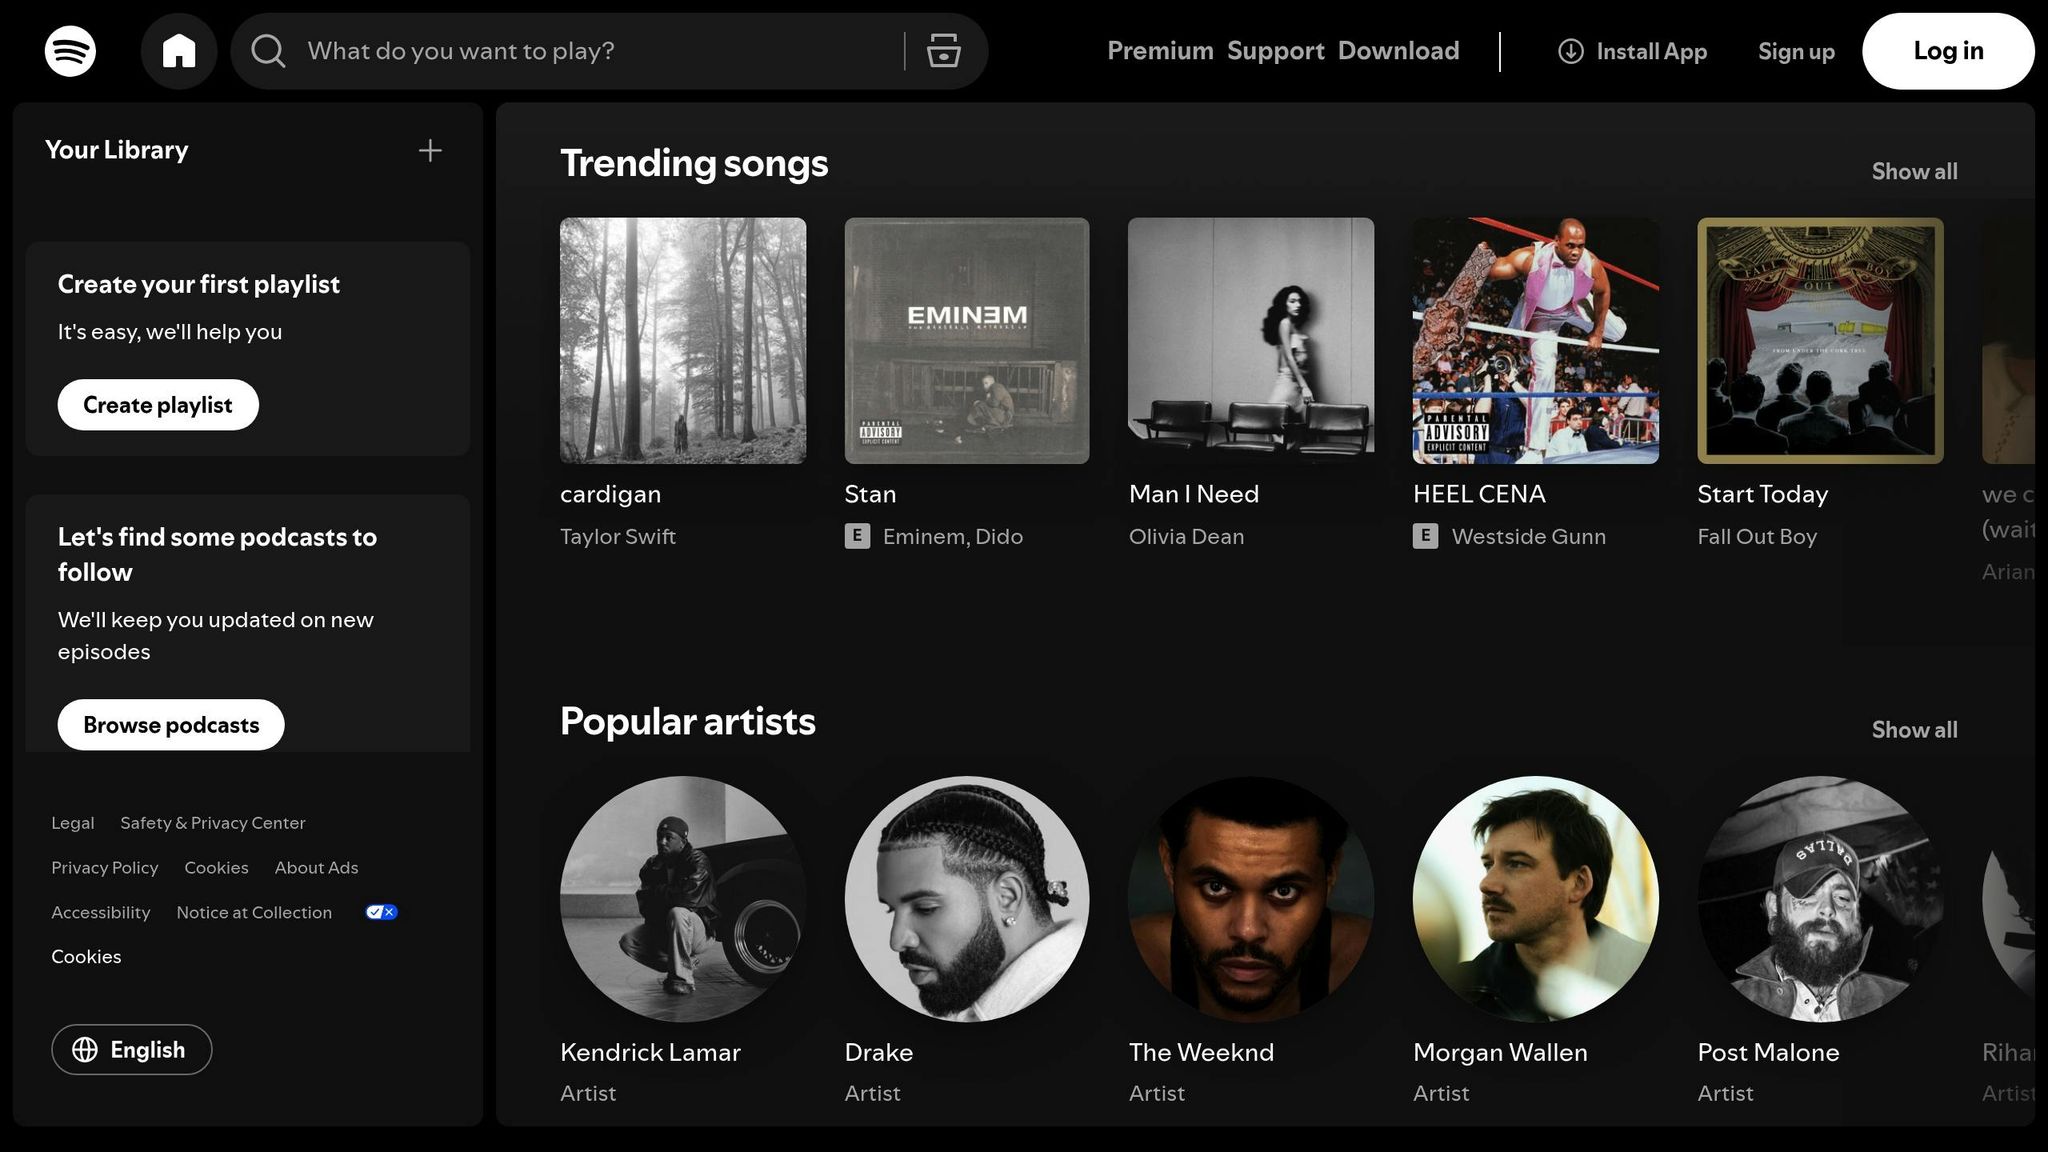The height and width of the screenshot is (1152, 2048).
Task: Click the Create playlist button
Action: [x=158, y=405]
